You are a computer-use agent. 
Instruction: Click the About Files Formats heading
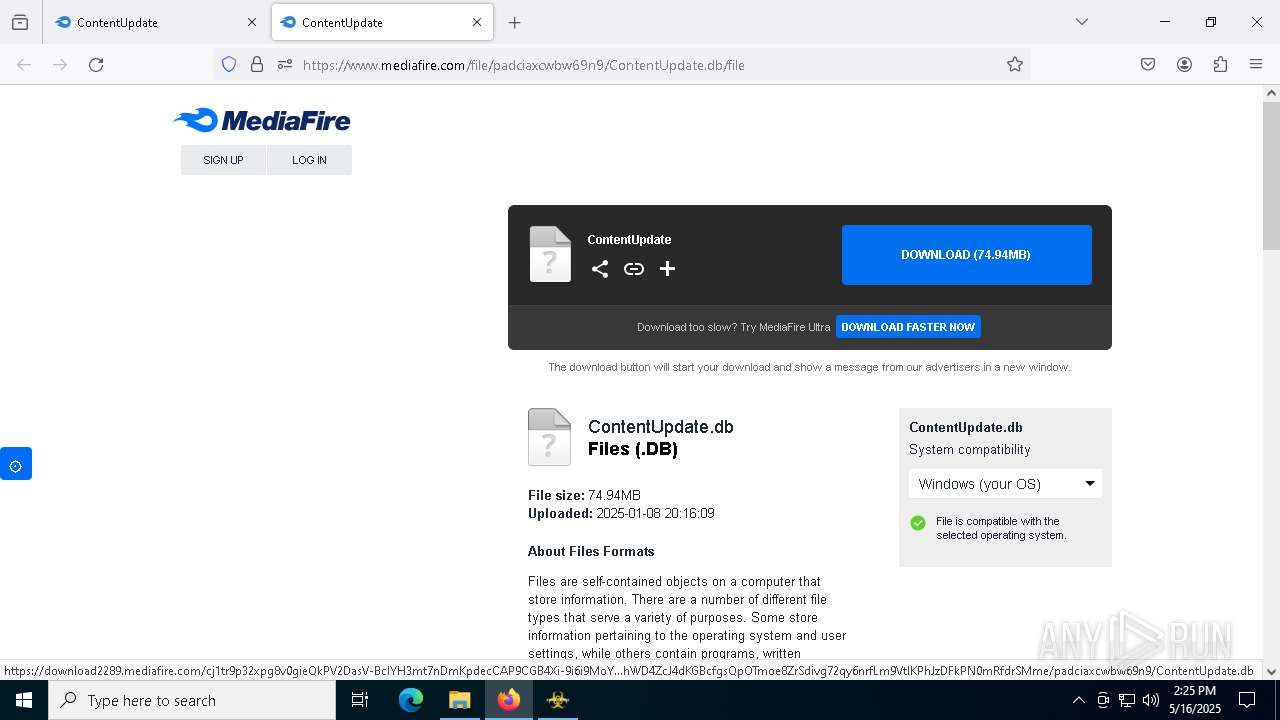tap(591, 551)
